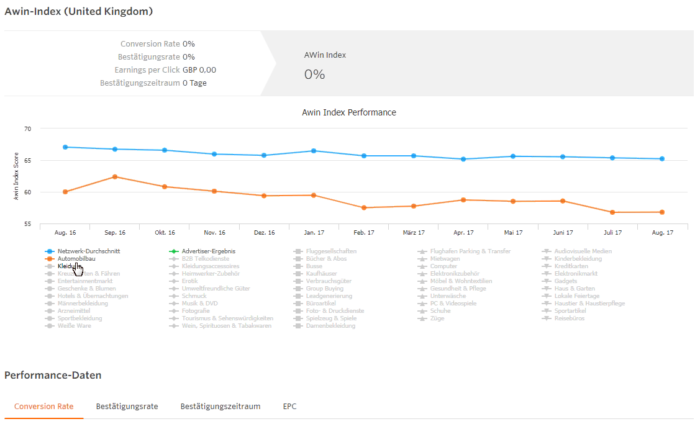Enable the Mietwagen legend series
This screenshot has width=700, height=424.
point(439,259)
